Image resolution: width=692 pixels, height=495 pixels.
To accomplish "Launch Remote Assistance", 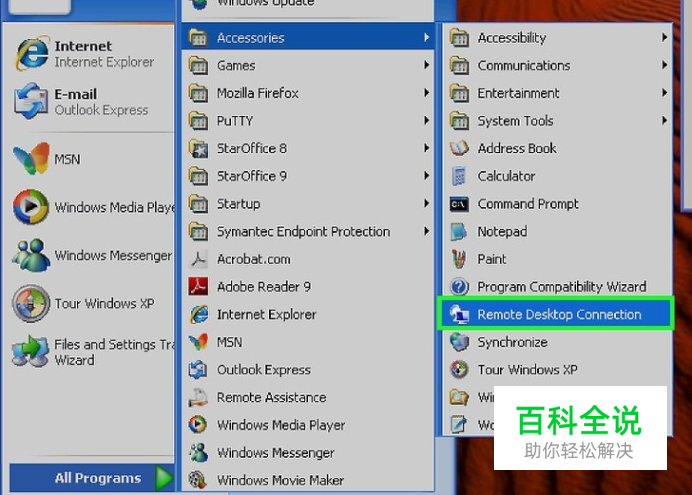I will [308, 398].
